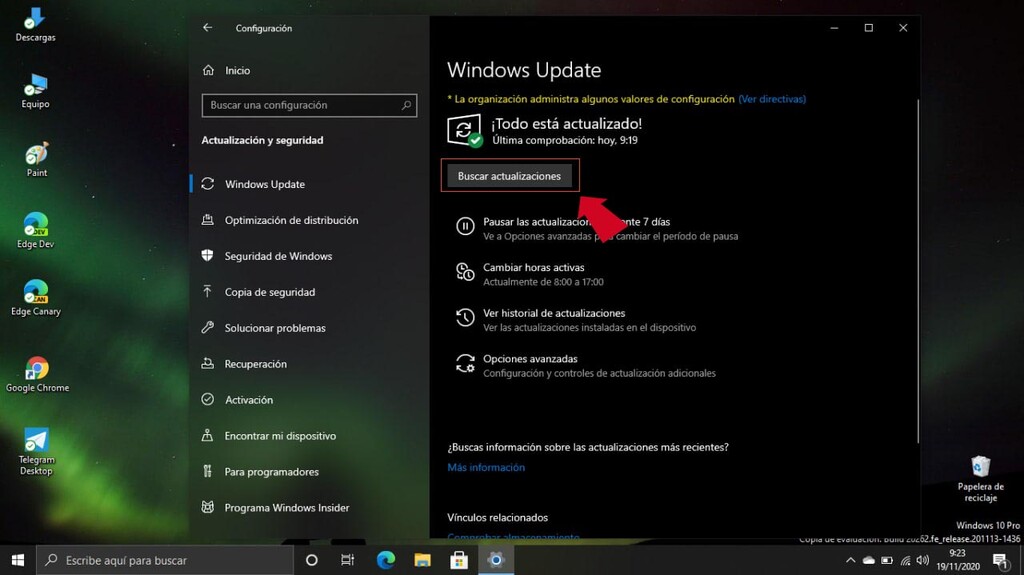1024x575 pixels.
Task: Open Cambiar horas activas
Action: [534, 267]
